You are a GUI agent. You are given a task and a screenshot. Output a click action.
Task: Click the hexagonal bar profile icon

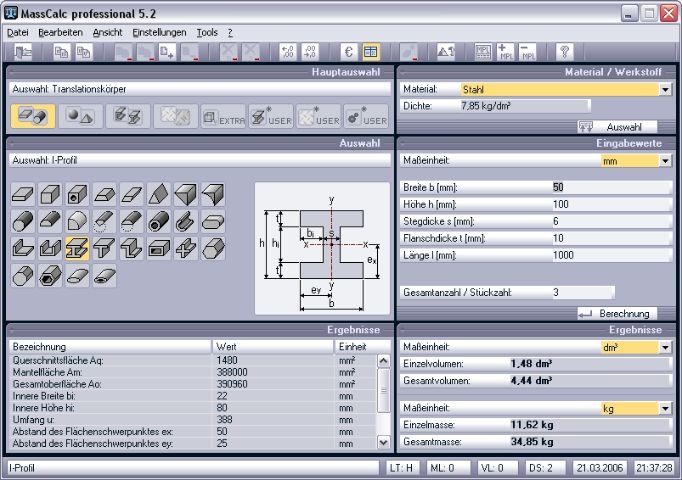(212, 249)
